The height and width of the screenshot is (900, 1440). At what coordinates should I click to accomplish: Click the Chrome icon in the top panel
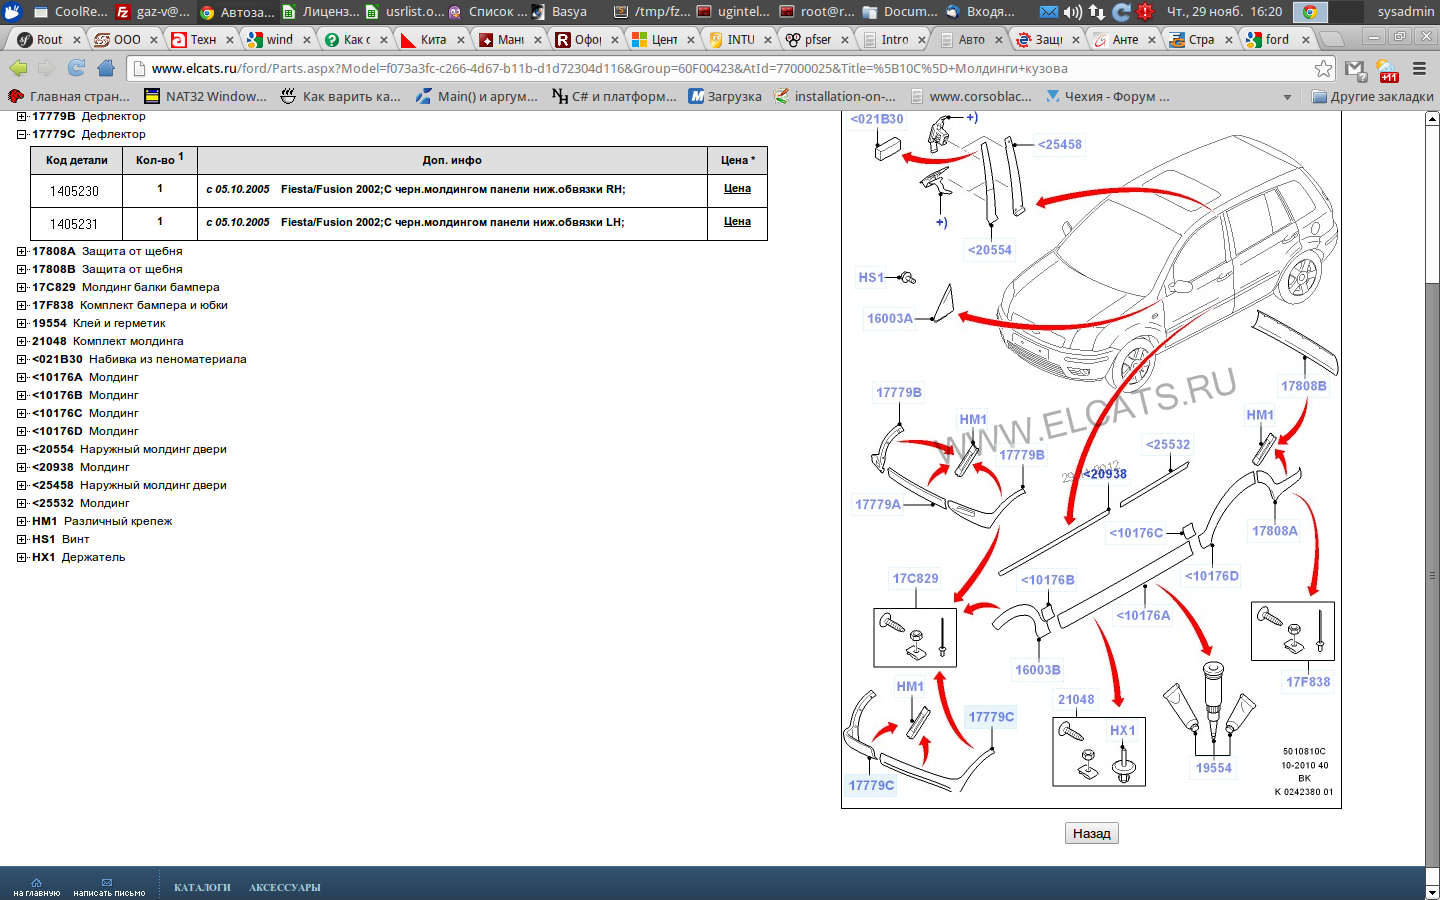coord(1309,12)
